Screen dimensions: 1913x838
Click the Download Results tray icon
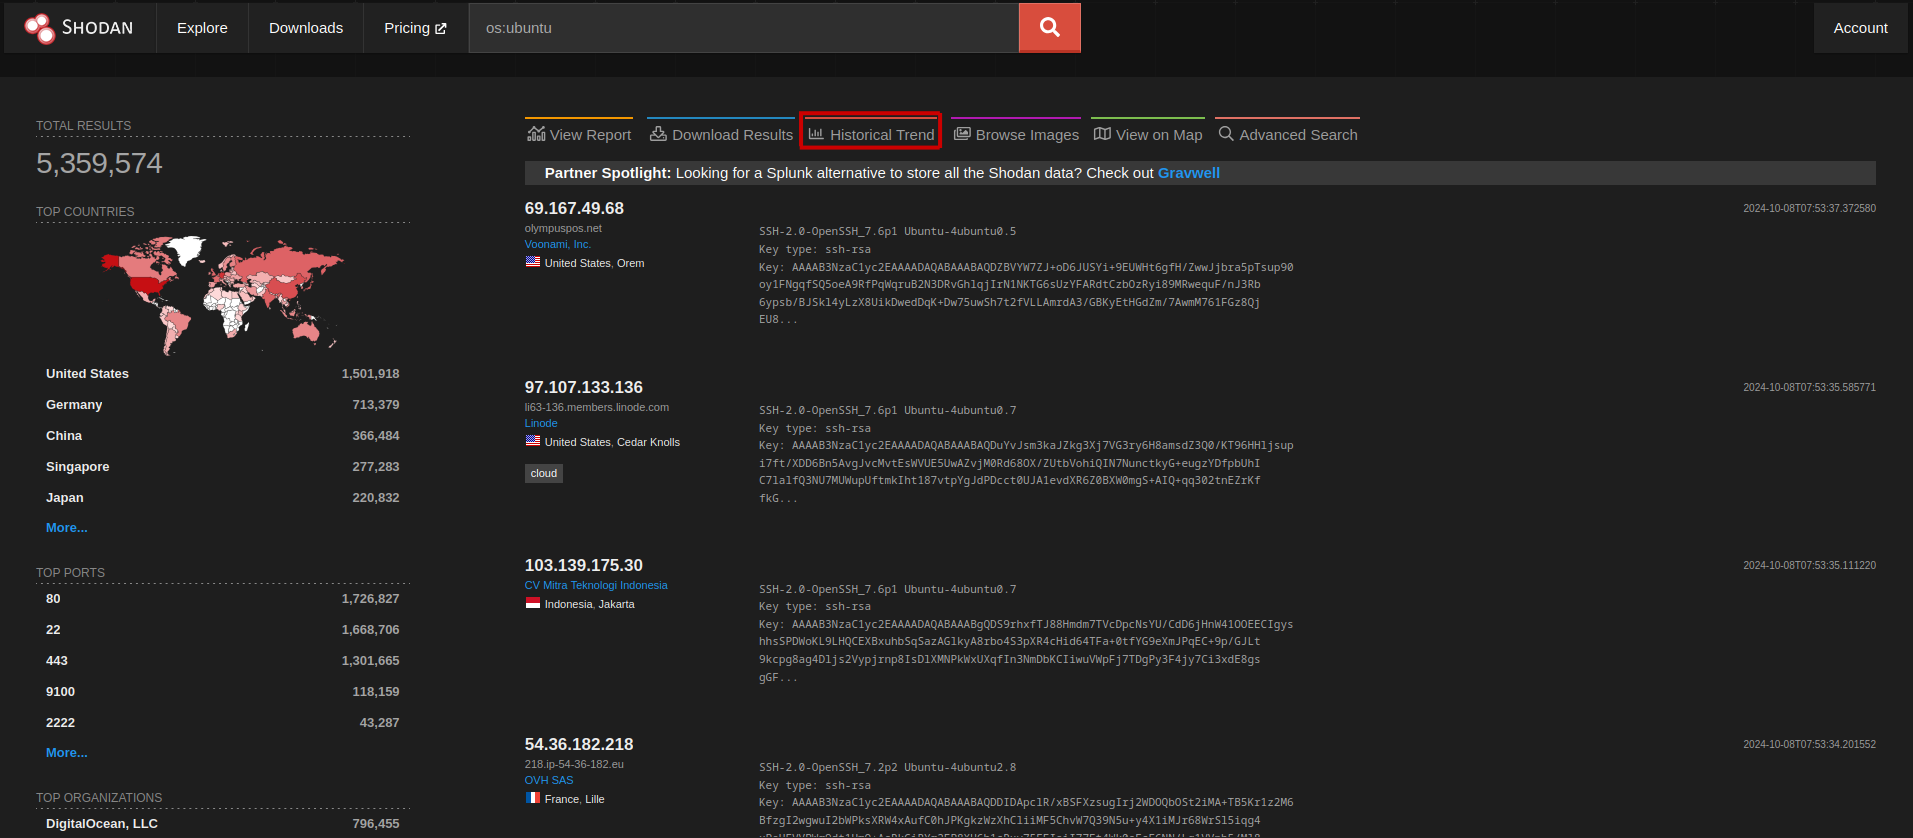[658, 133]
